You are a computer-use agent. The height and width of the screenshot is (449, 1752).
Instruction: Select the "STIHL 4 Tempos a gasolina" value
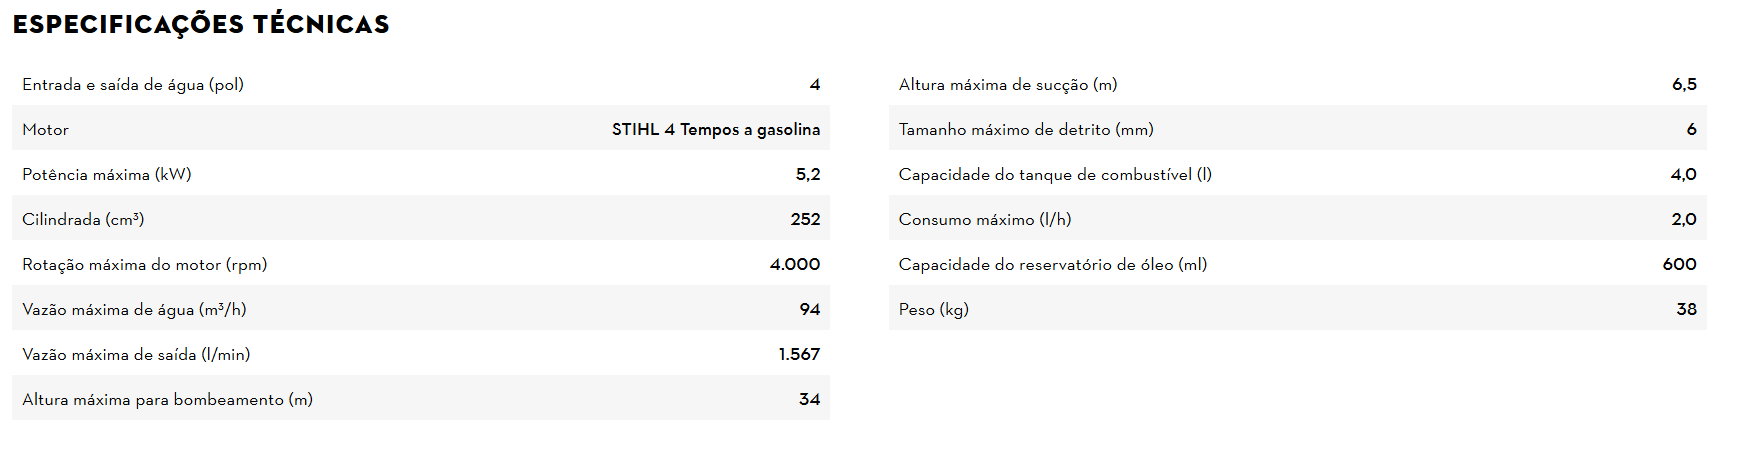(x=715, y=130)
